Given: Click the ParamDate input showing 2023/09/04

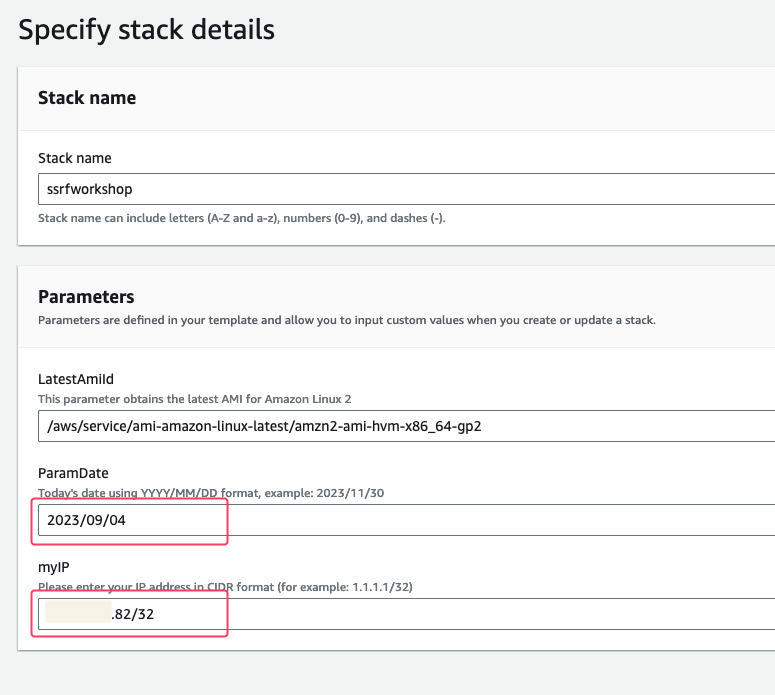Looking at the screenshot, I should click(x=400, y=520).
